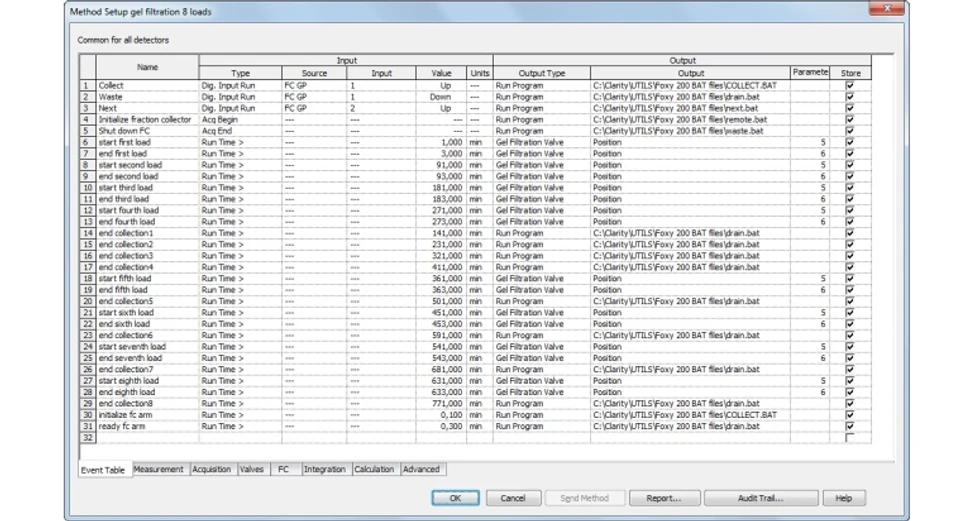Select the 'start first load' cell

[148, 142]
